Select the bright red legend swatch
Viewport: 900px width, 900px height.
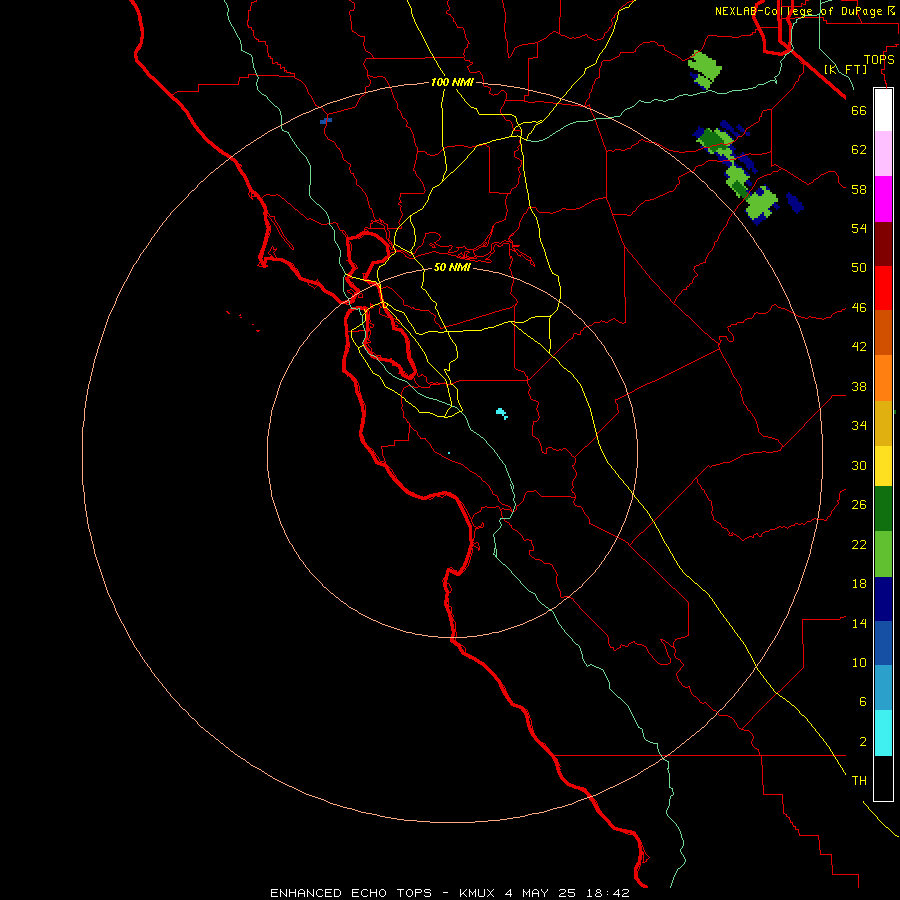pyautogui.click(x=883, y=288)
